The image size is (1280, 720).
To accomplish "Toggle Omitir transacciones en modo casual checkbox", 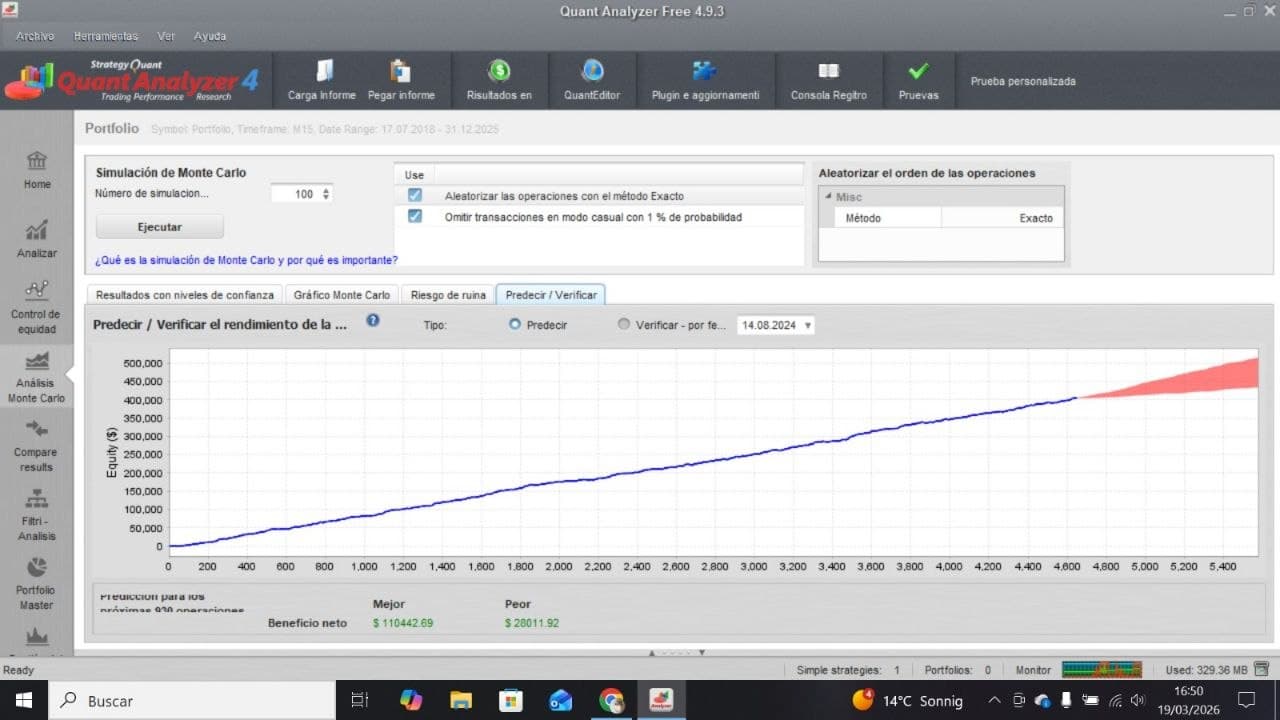I will 415,216.
